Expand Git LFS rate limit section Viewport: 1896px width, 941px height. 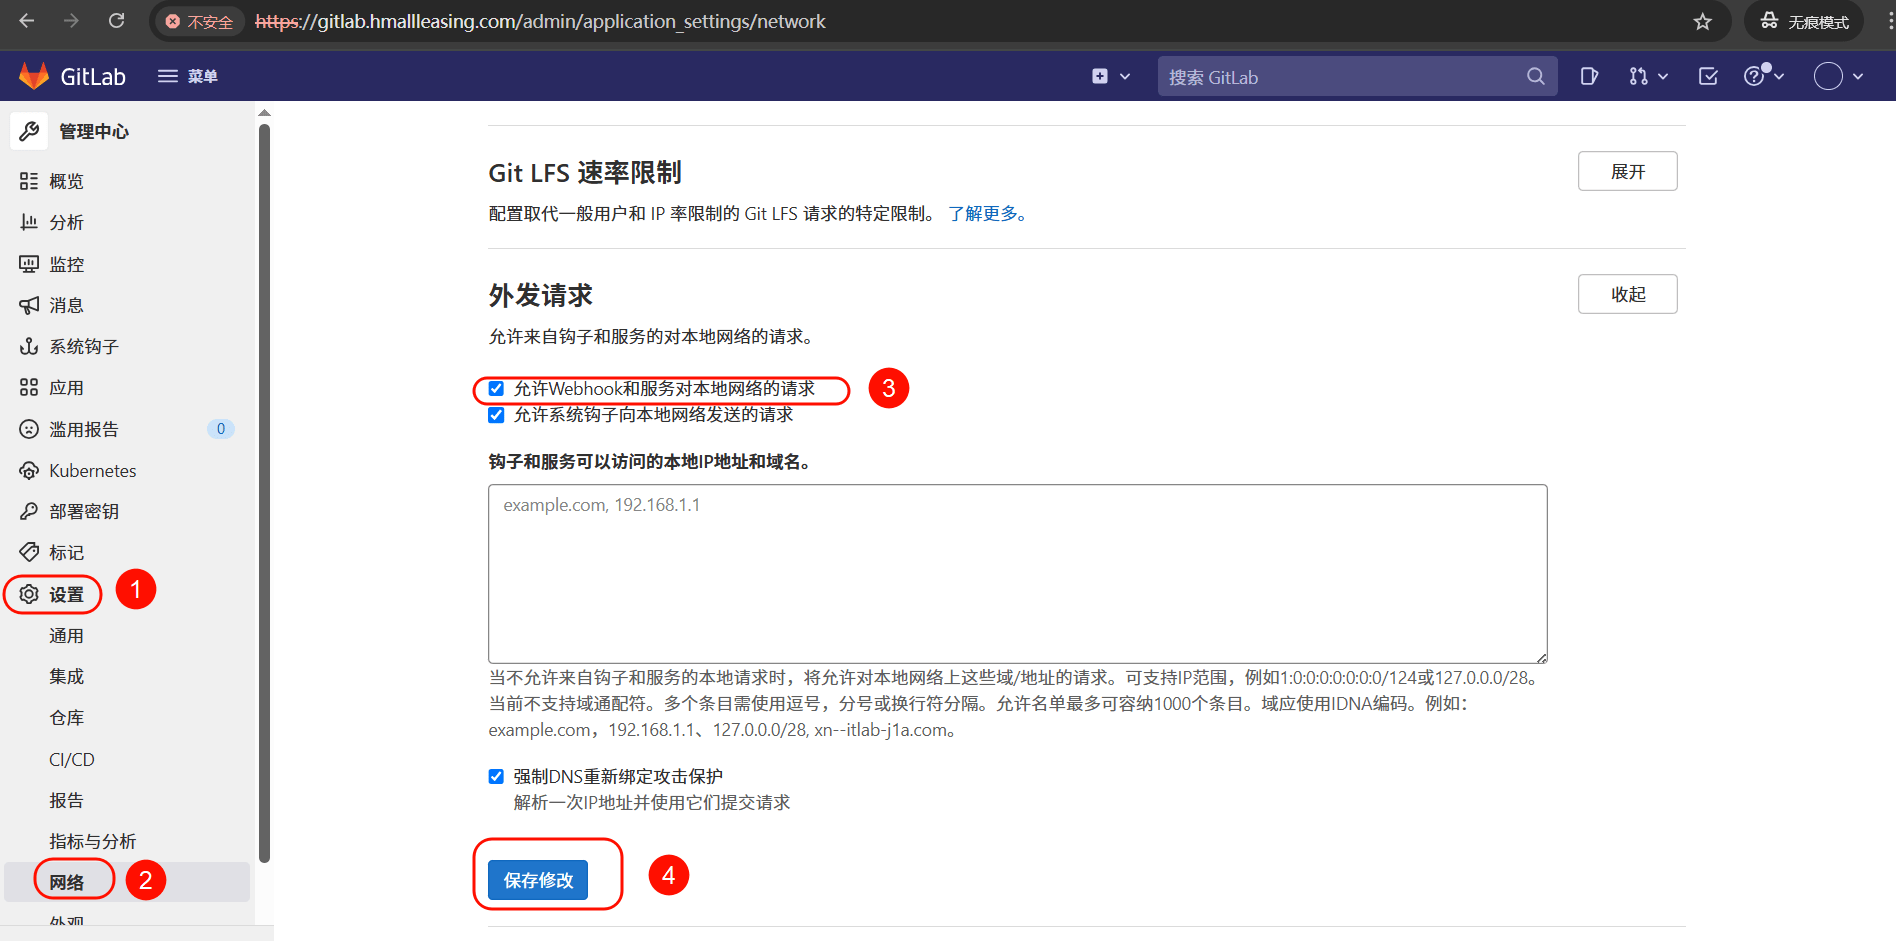coord(1627,171)
